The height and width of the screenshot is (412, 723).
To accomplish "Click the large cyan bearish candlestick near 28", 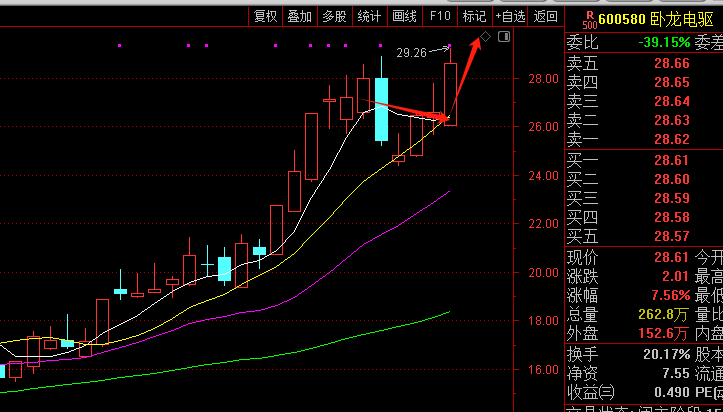I will pos(381,109).
